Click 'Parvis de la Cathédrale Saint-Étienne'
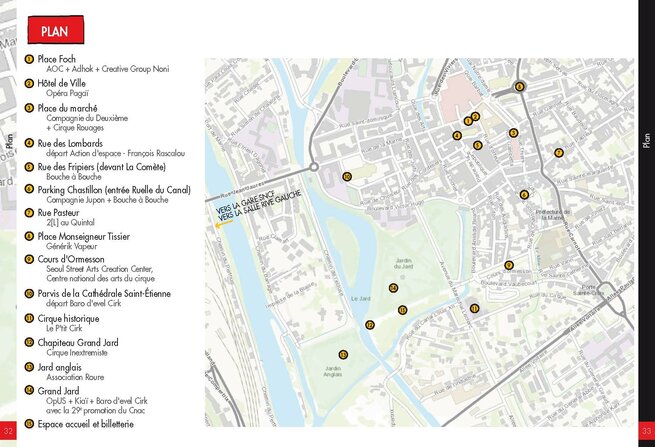This screenshot has width=655, height=447. pos(104,293)
